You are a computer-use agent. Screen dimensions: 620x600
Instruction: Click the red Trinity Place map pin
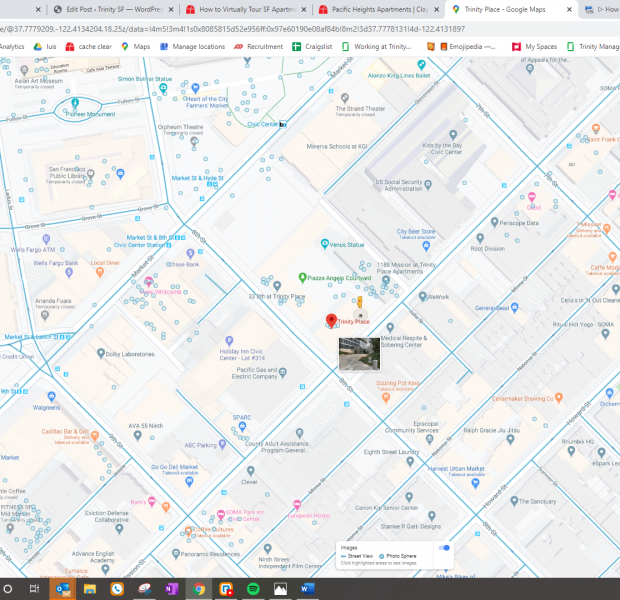(331, 321)
